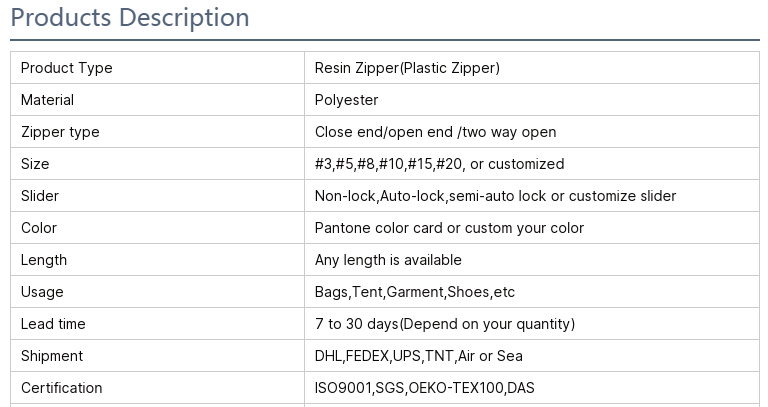This screenshot has height=407, width=768.
Task: Select the Product Type label cell
Action: tap(157, 68)
